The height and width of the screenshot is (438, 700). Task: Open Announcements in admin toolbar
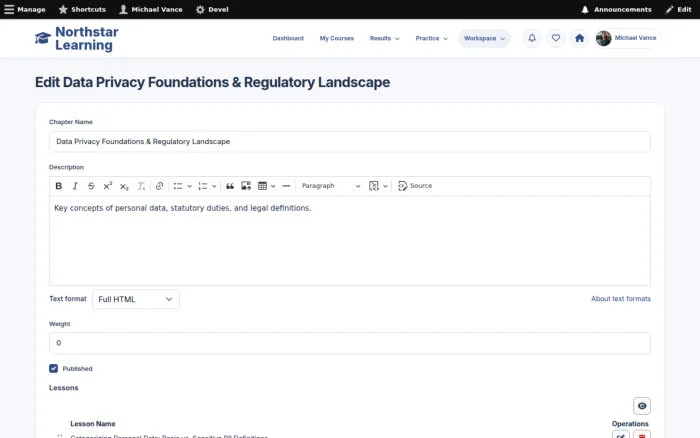[617, 9]
